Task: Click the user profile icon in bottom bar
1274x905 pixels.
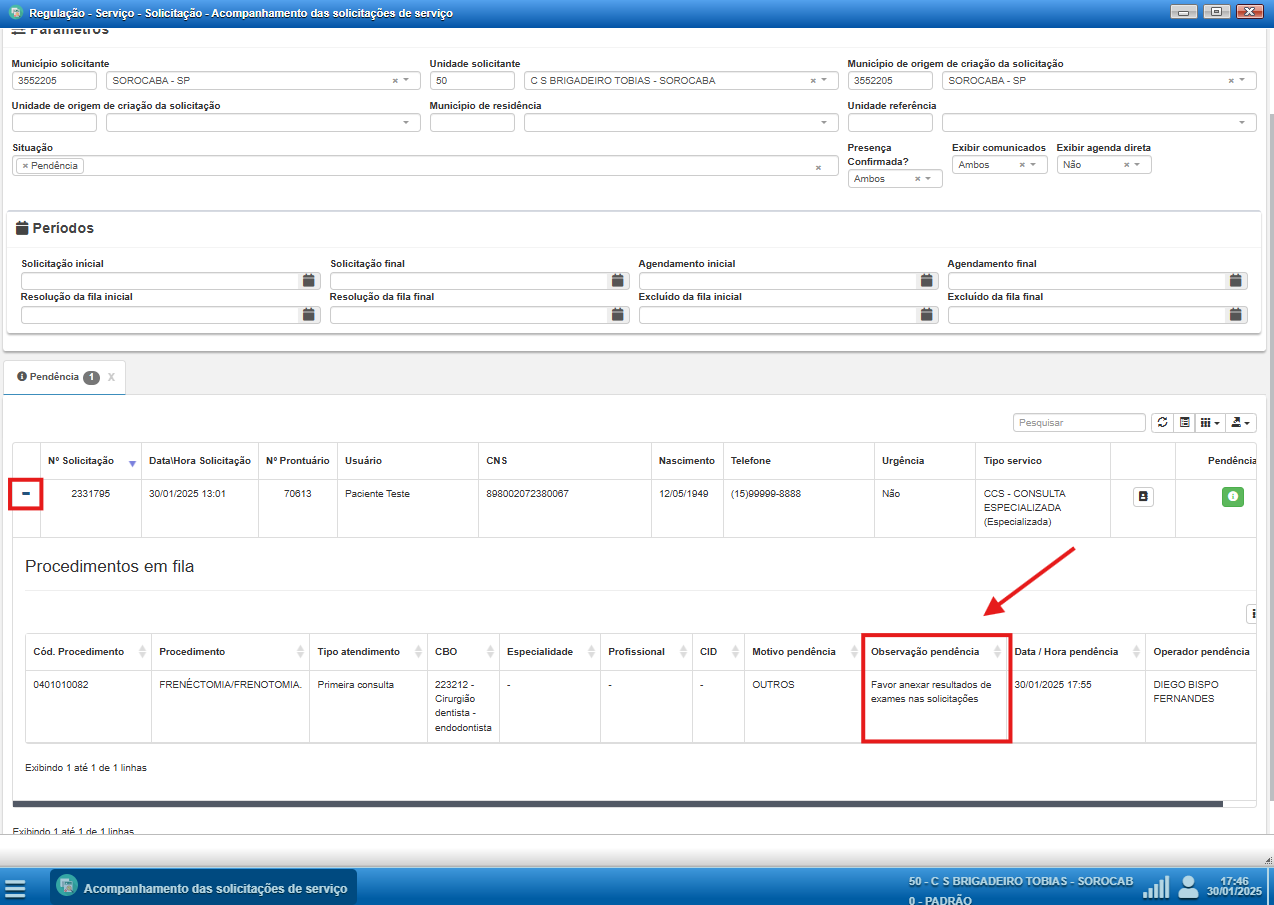Action: pyautogui.click(x=1188, y=887)
